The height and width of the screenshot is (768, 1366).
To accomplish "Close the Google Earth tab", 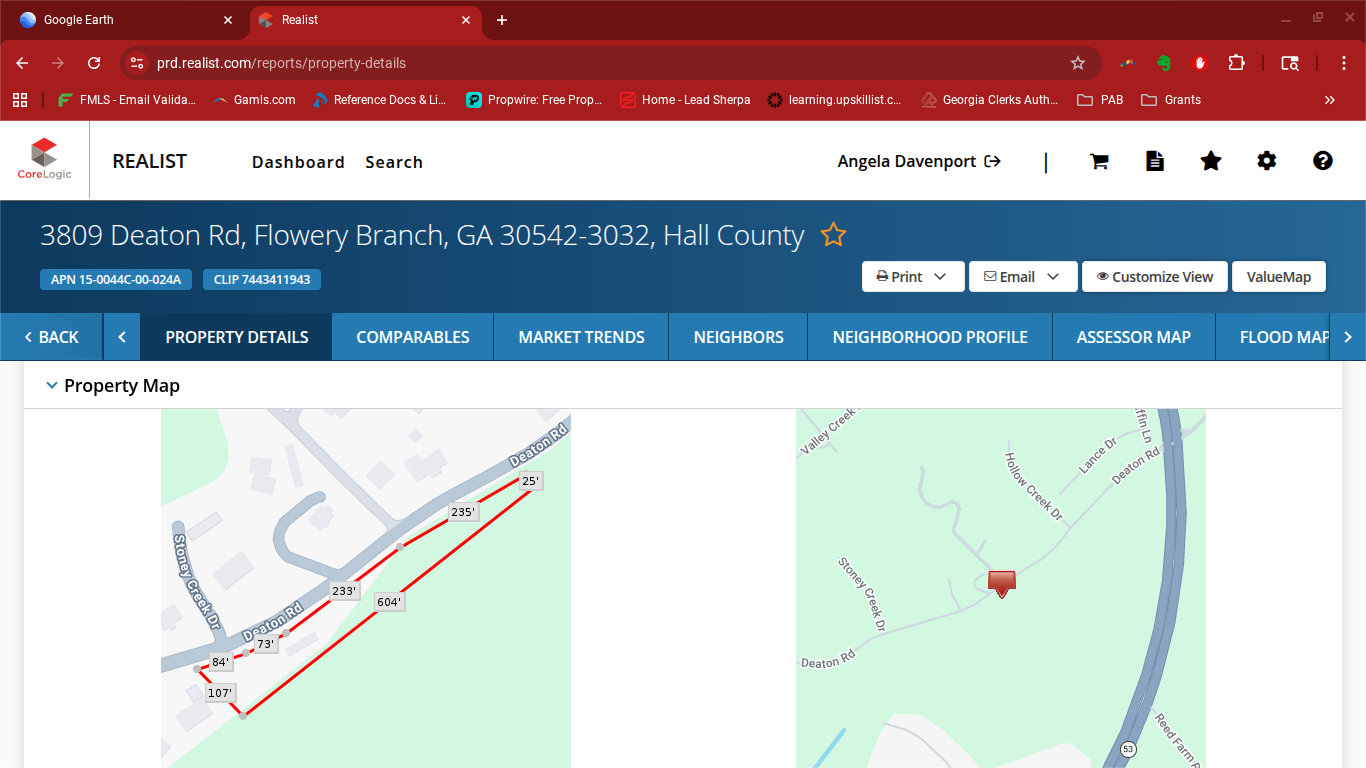I will point(228,20).
